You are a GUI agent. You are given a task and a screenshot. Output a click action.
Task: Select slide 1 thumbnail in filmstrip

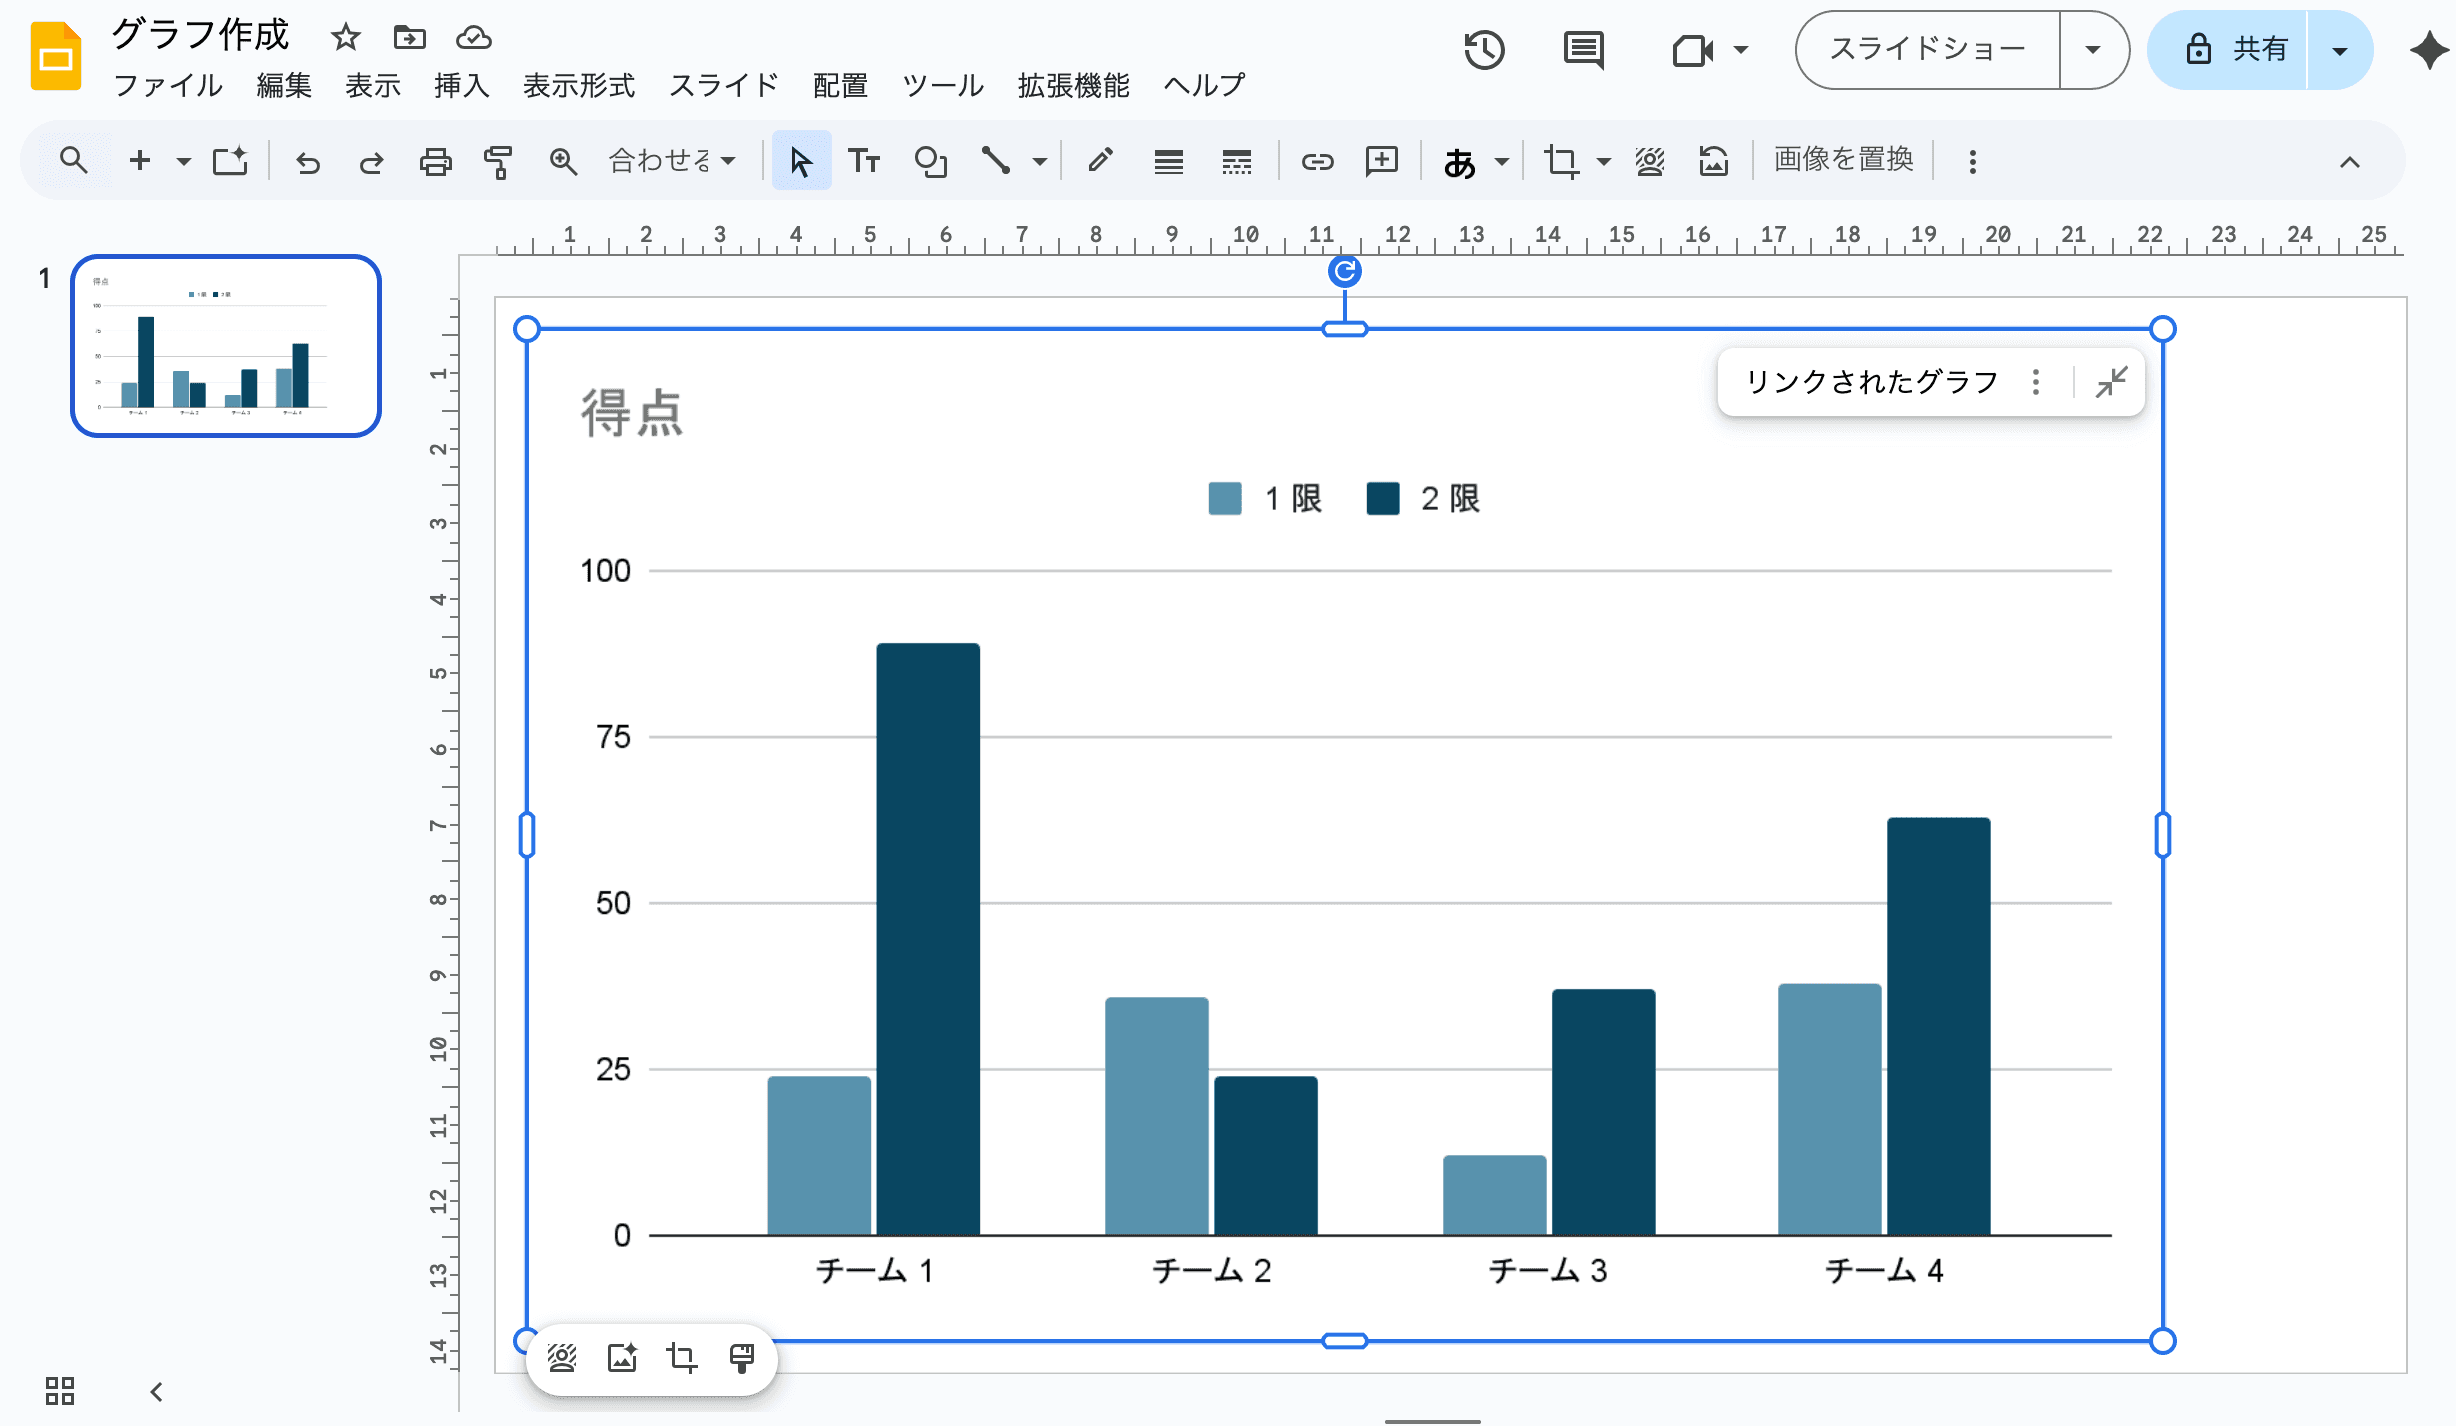click(226, 346)
